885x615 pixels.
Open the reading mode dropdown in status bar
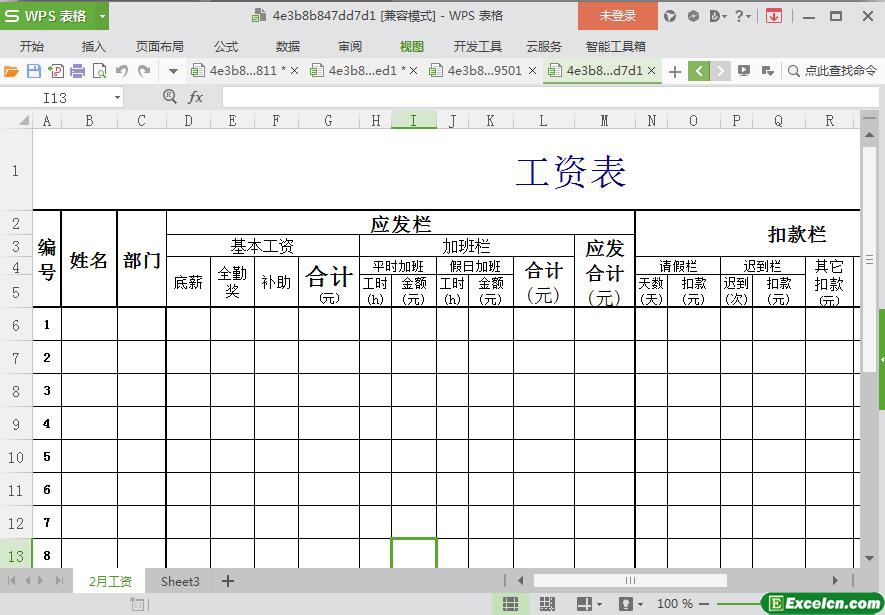coord(598,604)
